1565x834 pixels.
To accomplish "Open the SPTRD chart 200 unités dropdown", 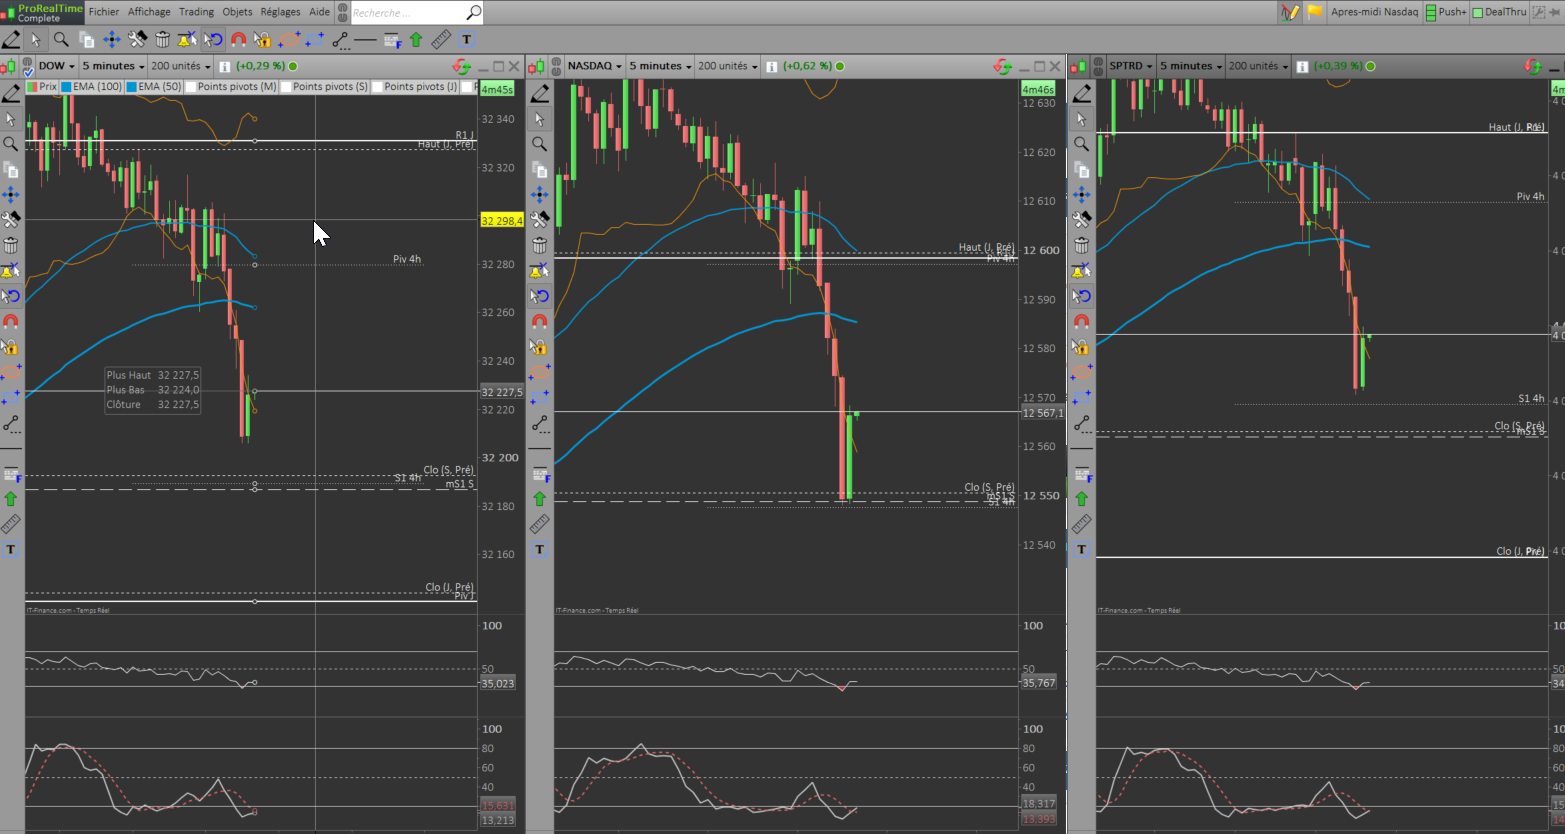I will click(1258, 66).
